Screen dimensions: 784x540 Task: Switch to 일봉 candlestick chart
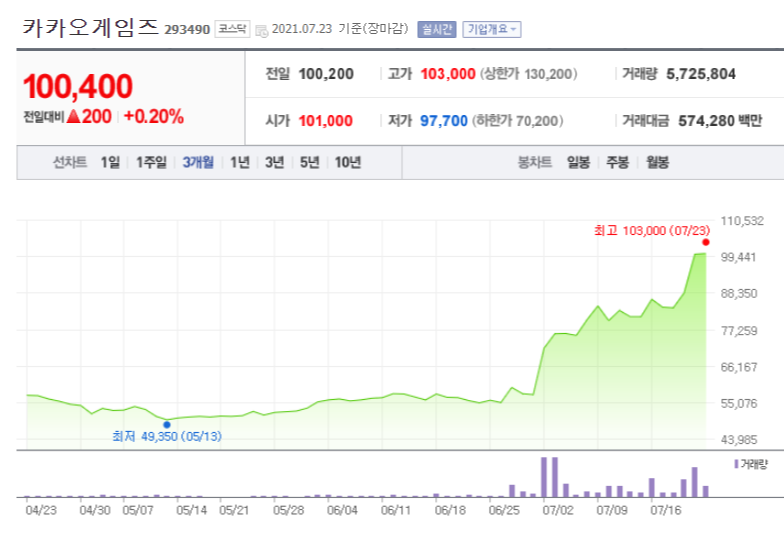tap(578, 162)
